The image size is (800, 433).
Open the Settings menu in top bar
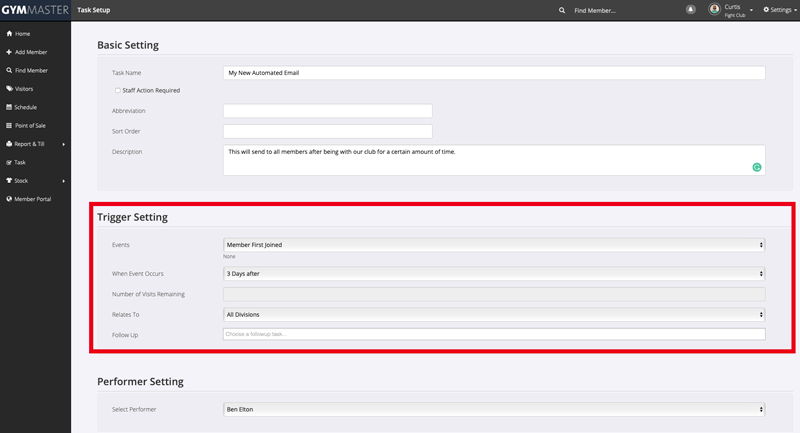[780, 10]
